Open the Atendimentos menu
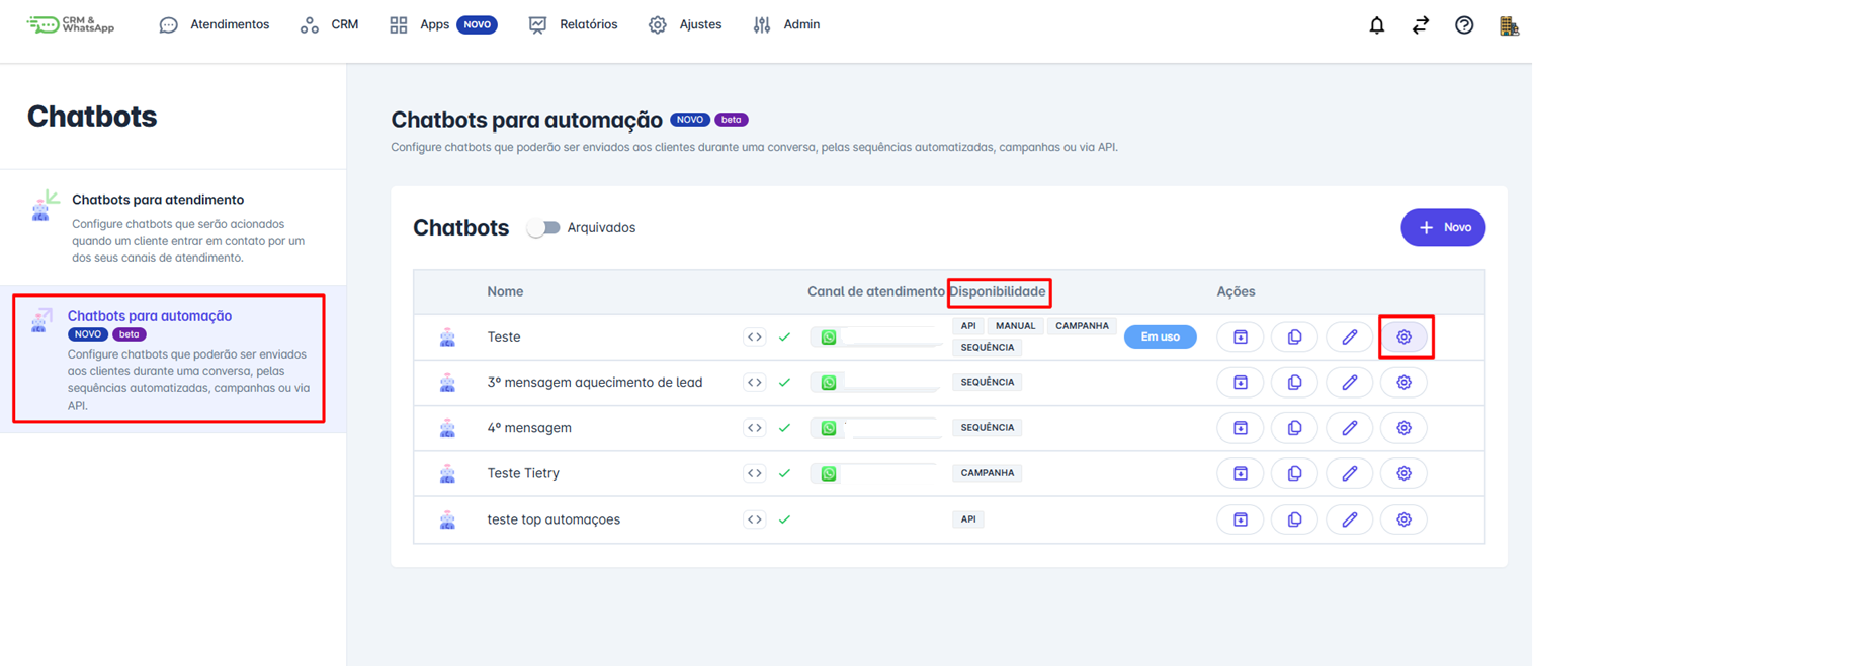 point(215,25)
